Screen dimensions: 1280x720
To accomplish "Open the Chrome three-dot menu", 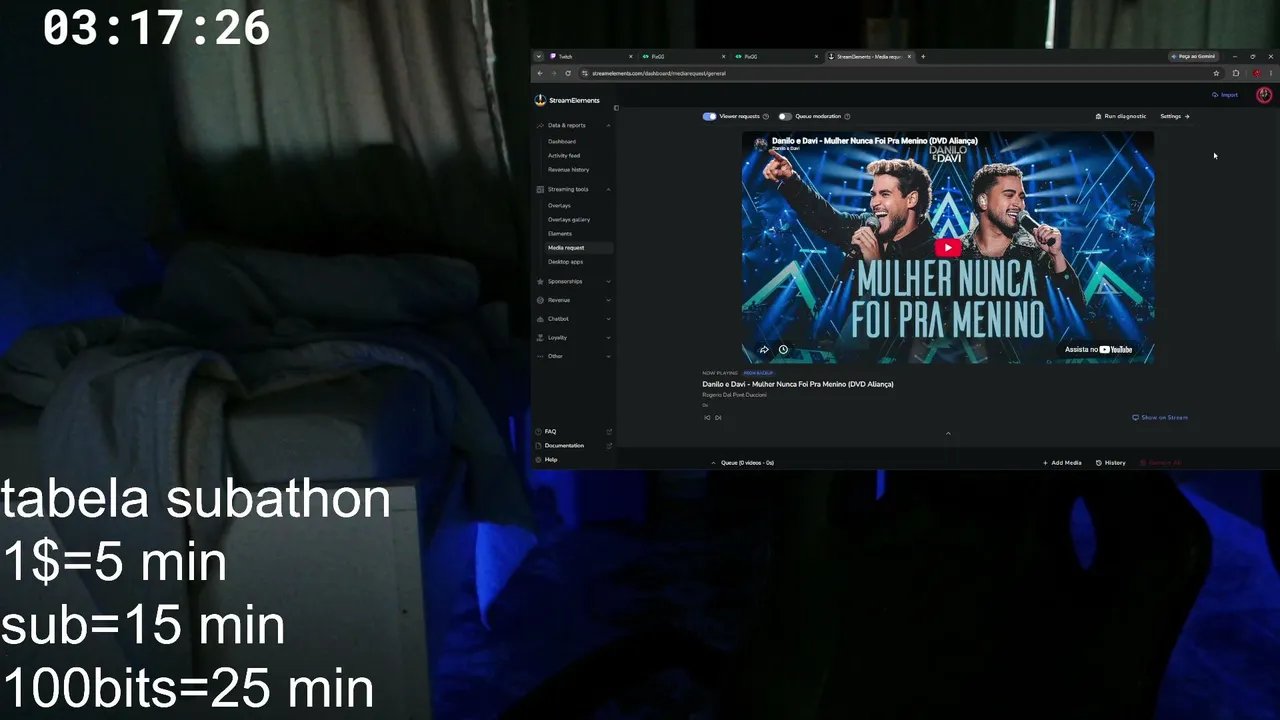I will [1271, 73].
